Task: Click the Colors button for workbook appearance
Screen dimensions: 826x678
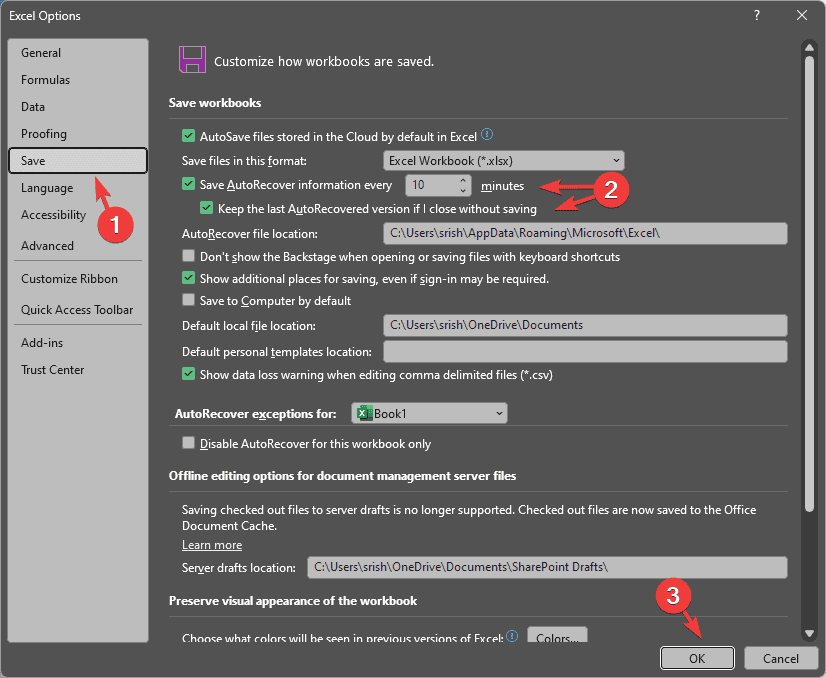Action: click(x=557, y=633)
